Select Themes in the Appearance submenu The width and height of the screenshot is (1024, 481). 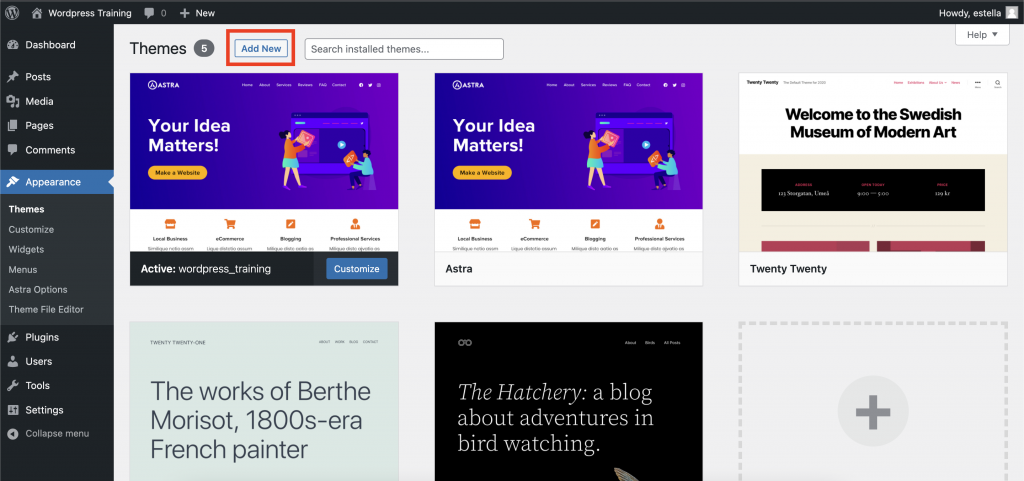pos(27,209)
